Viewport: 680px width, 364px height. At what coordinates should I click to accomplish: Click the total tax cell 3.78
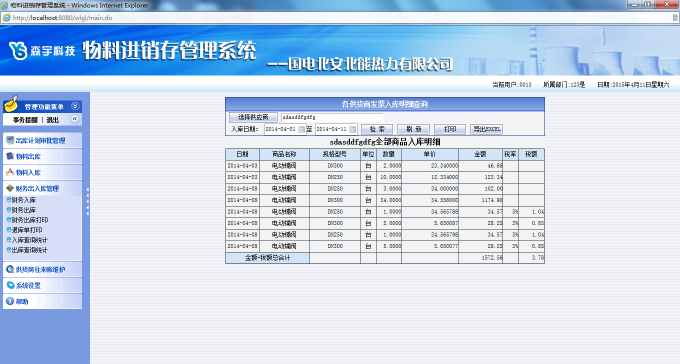[531, 258]
